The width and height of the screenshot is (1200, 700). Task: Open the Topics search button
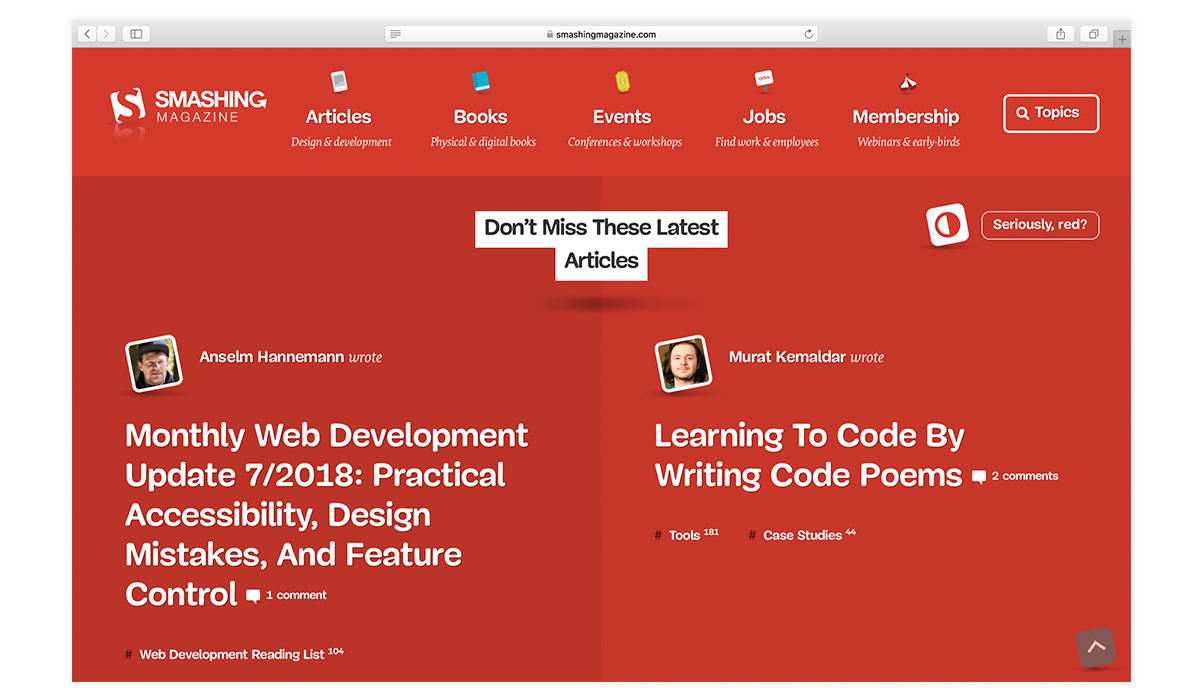click(x=1050, y=113)
